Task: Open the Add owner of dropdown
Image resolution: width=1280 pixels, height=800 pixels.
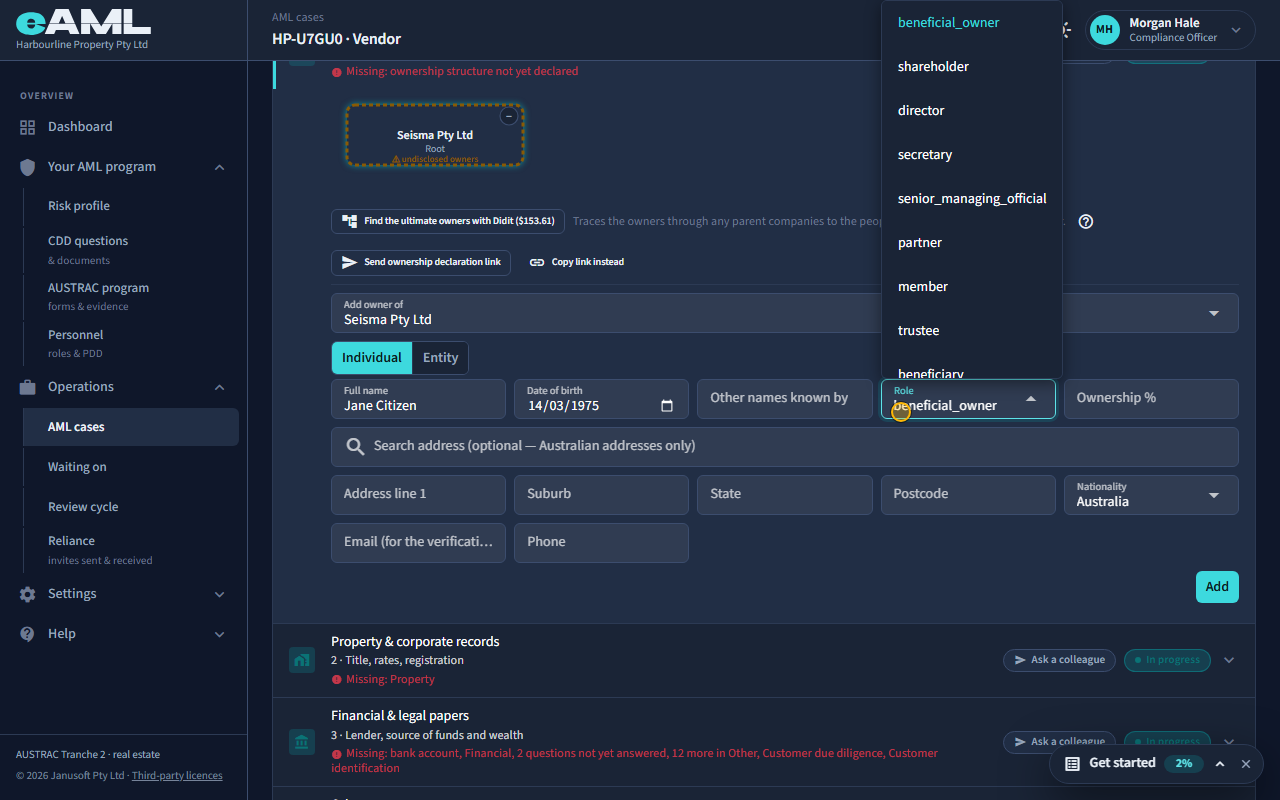Action: [785, 313]
